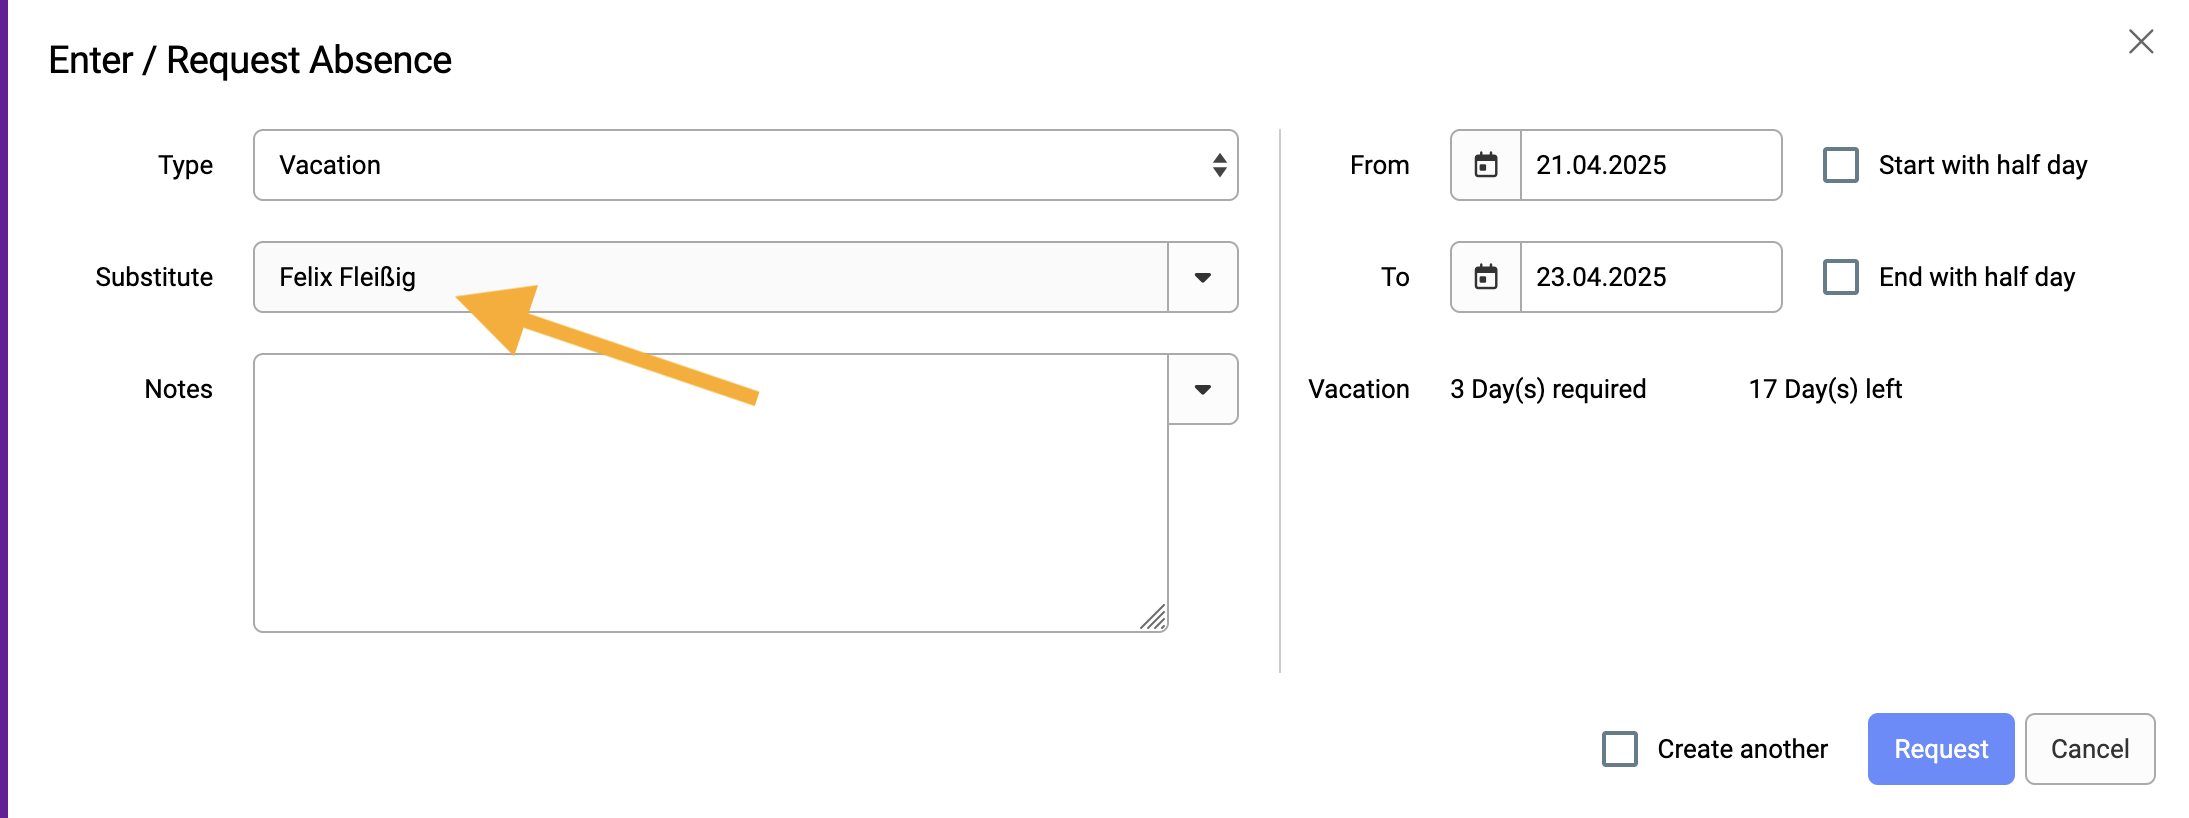Click the Type selector up-down arrows
2189x818 pixels.
1219,165
